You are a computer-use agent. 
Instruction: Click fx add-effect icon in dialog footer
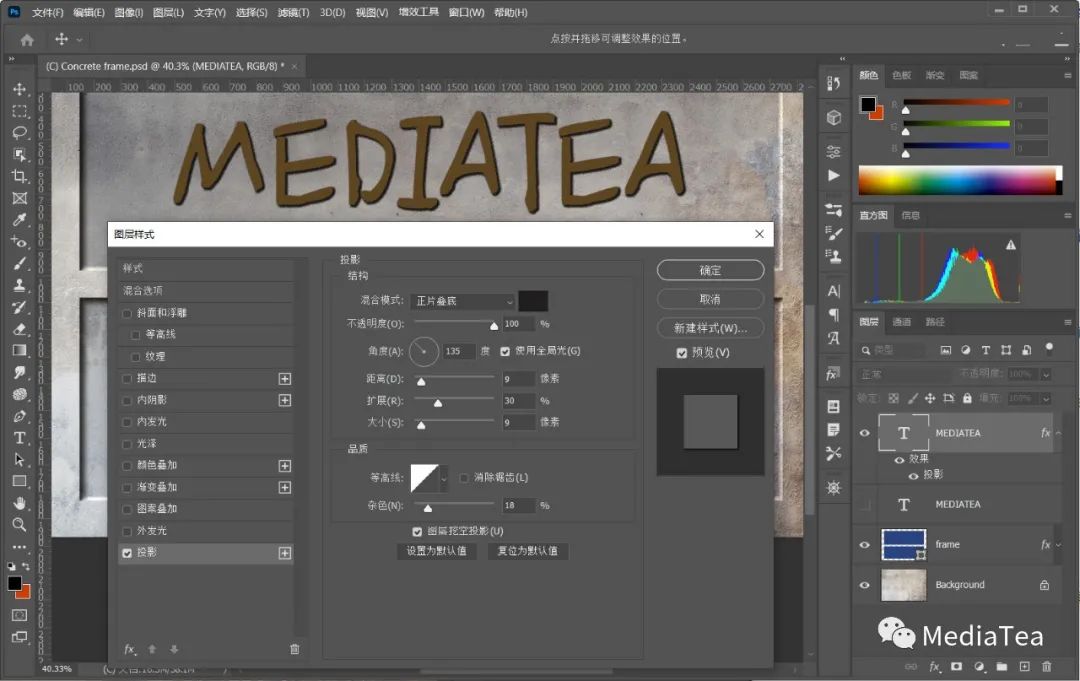(129, 649)
